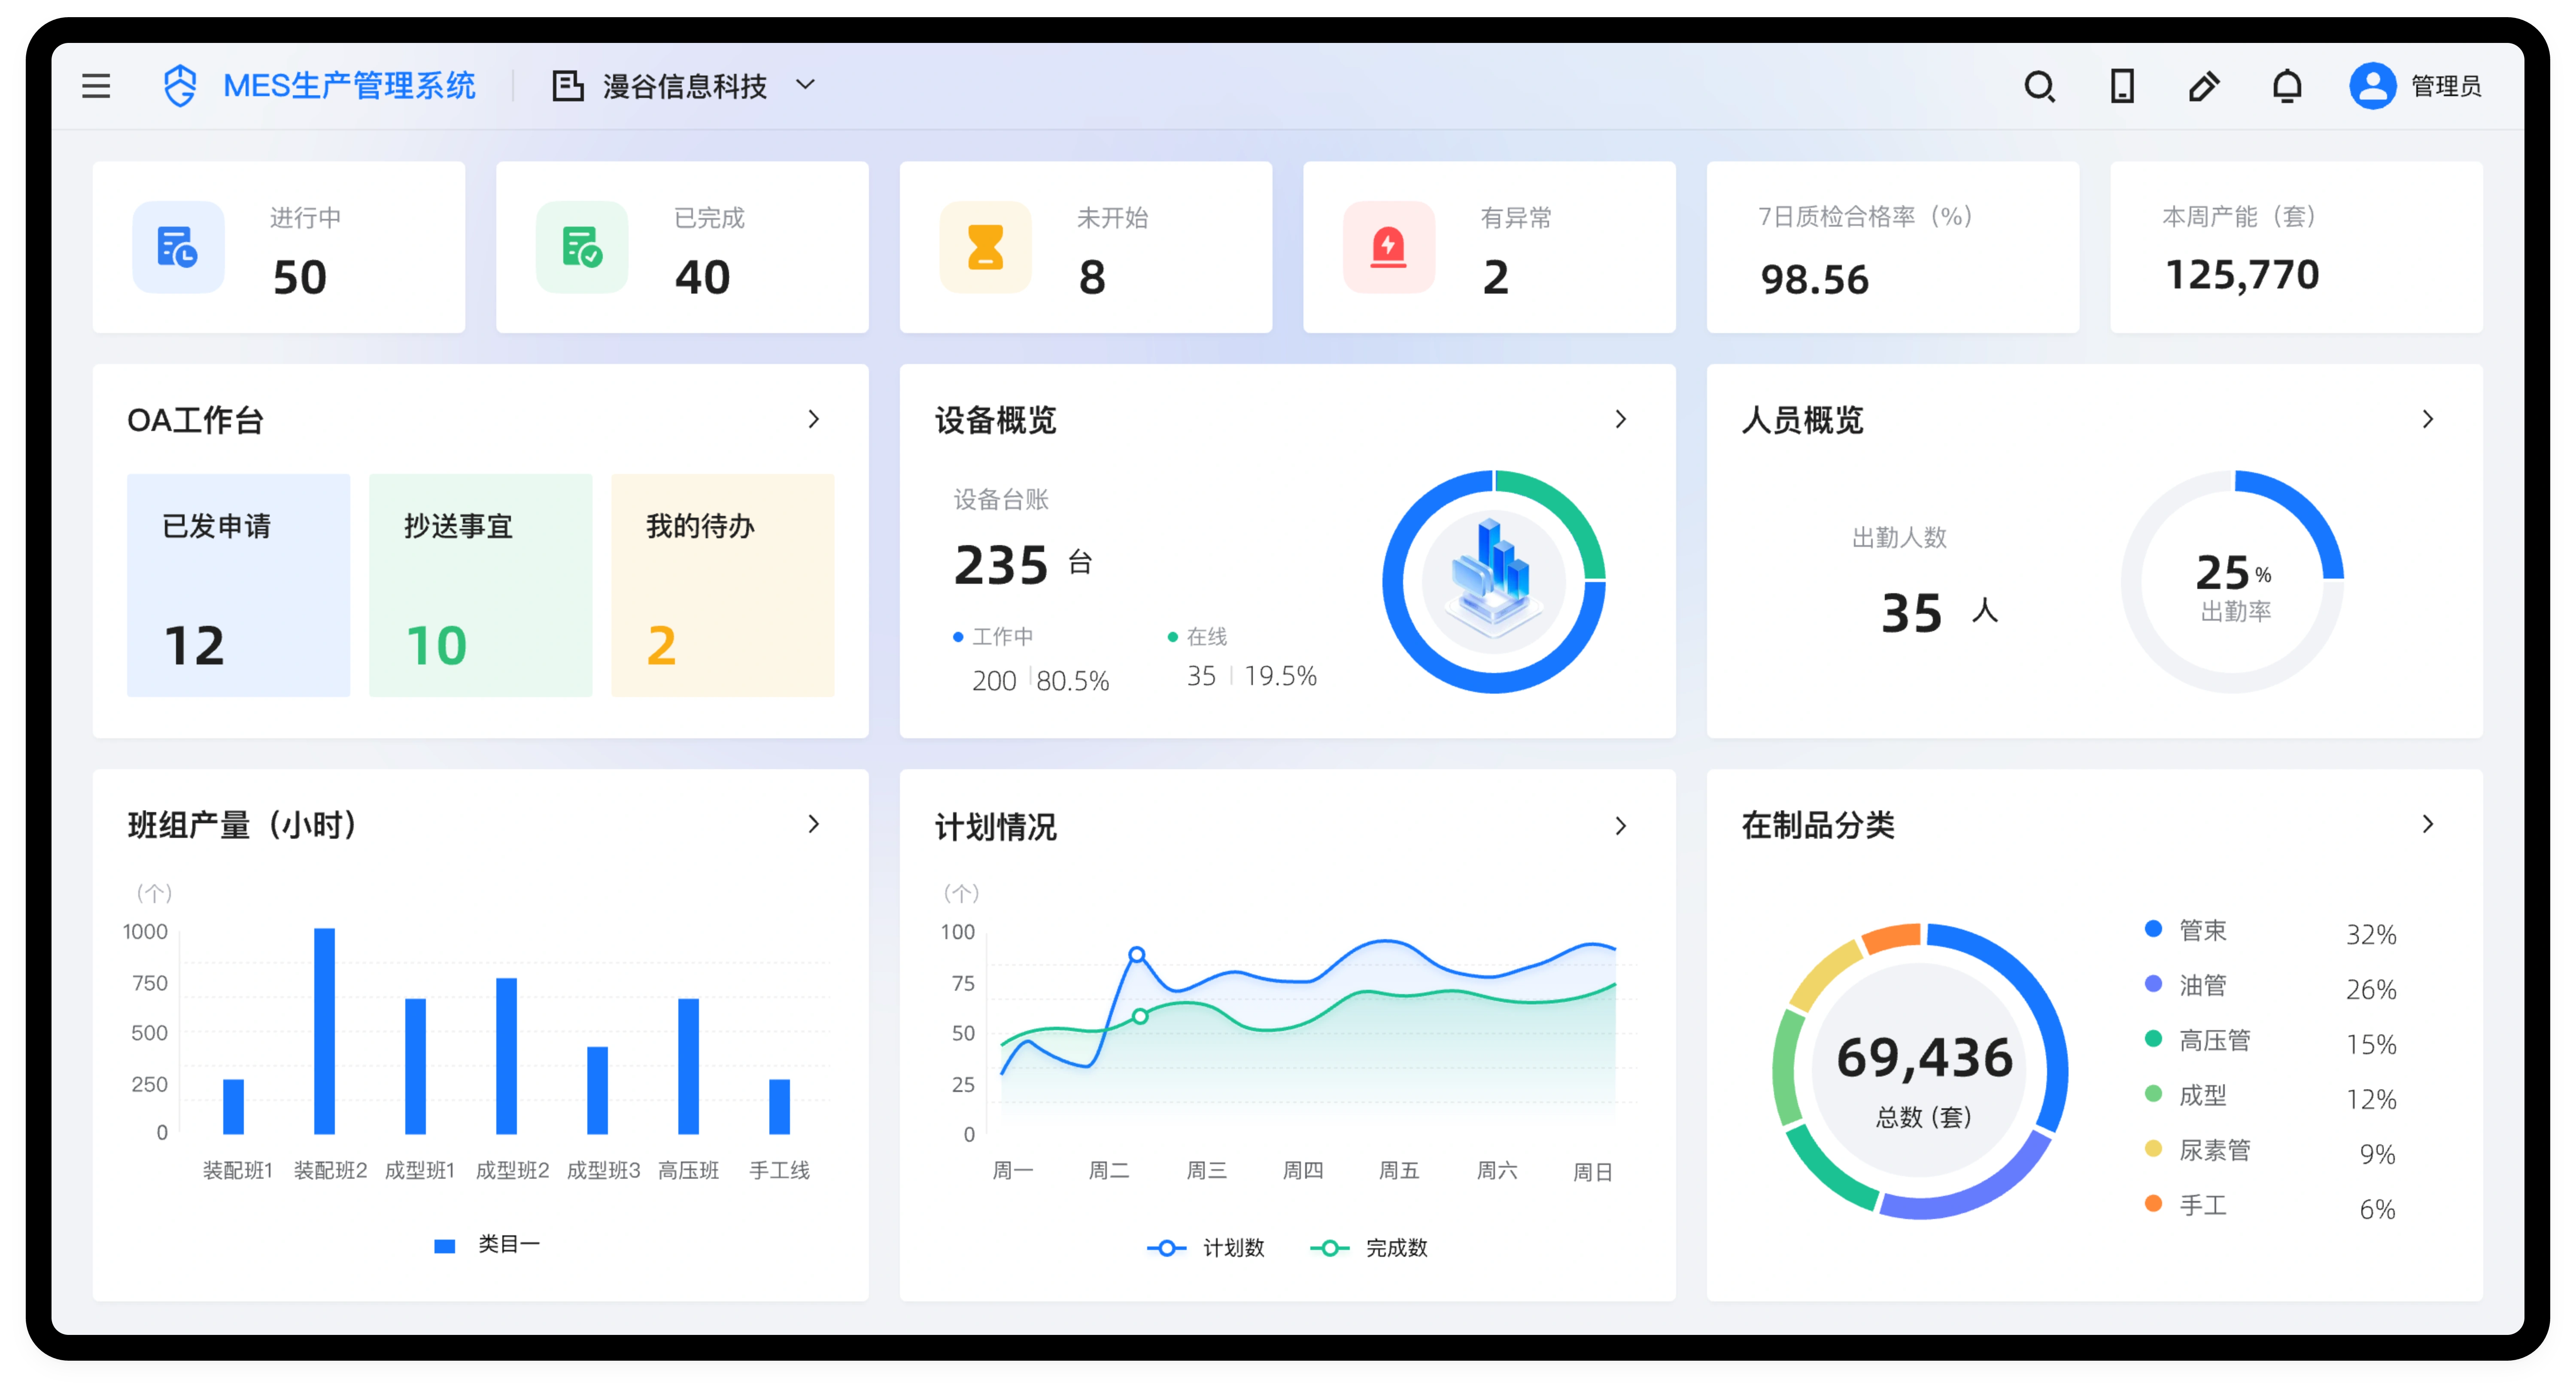Image resolution: width=2576 pixels, height=1395 pixels.
Task: Click the pencil edit icon
Action: (x=2204, y=86)
